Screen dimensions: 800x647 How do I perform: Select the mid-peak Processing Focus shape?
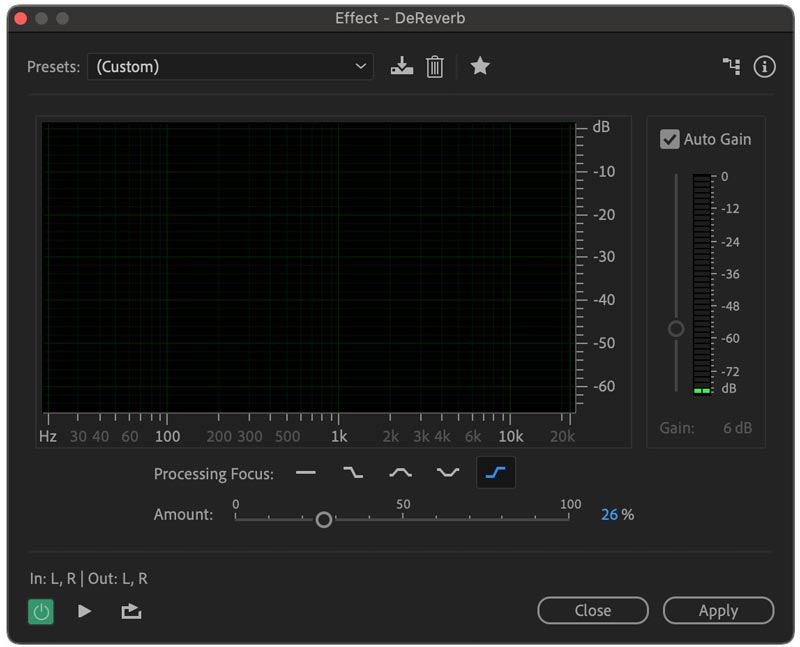(x=401, y=473)
